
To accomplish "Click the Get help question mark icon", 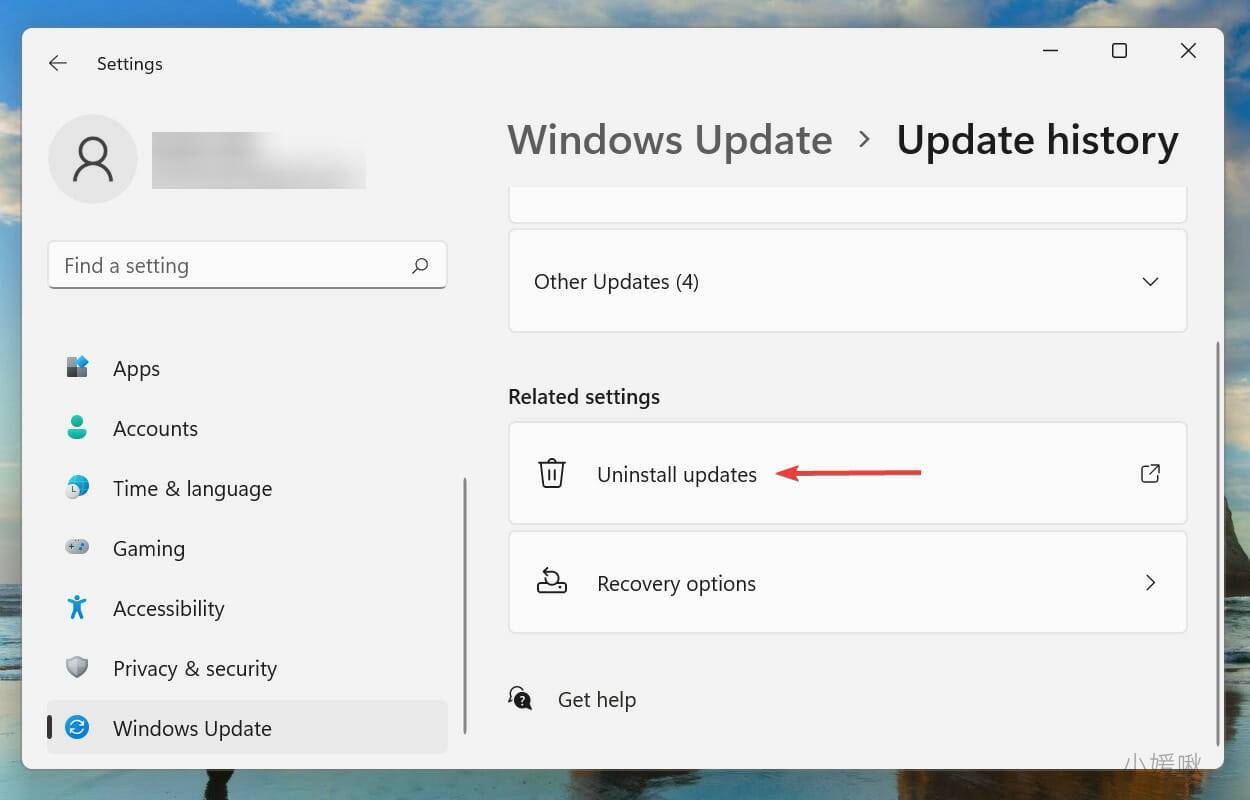I will tap(520, 699).
